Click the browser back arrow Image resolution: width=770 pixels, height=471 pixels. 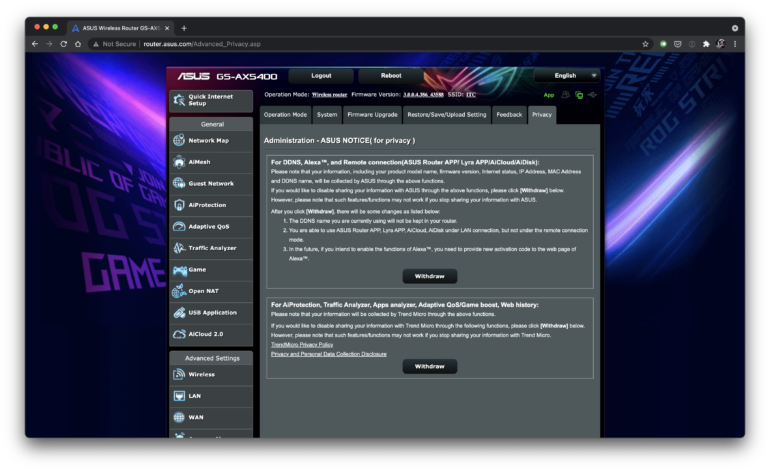(x=35, y=44)
